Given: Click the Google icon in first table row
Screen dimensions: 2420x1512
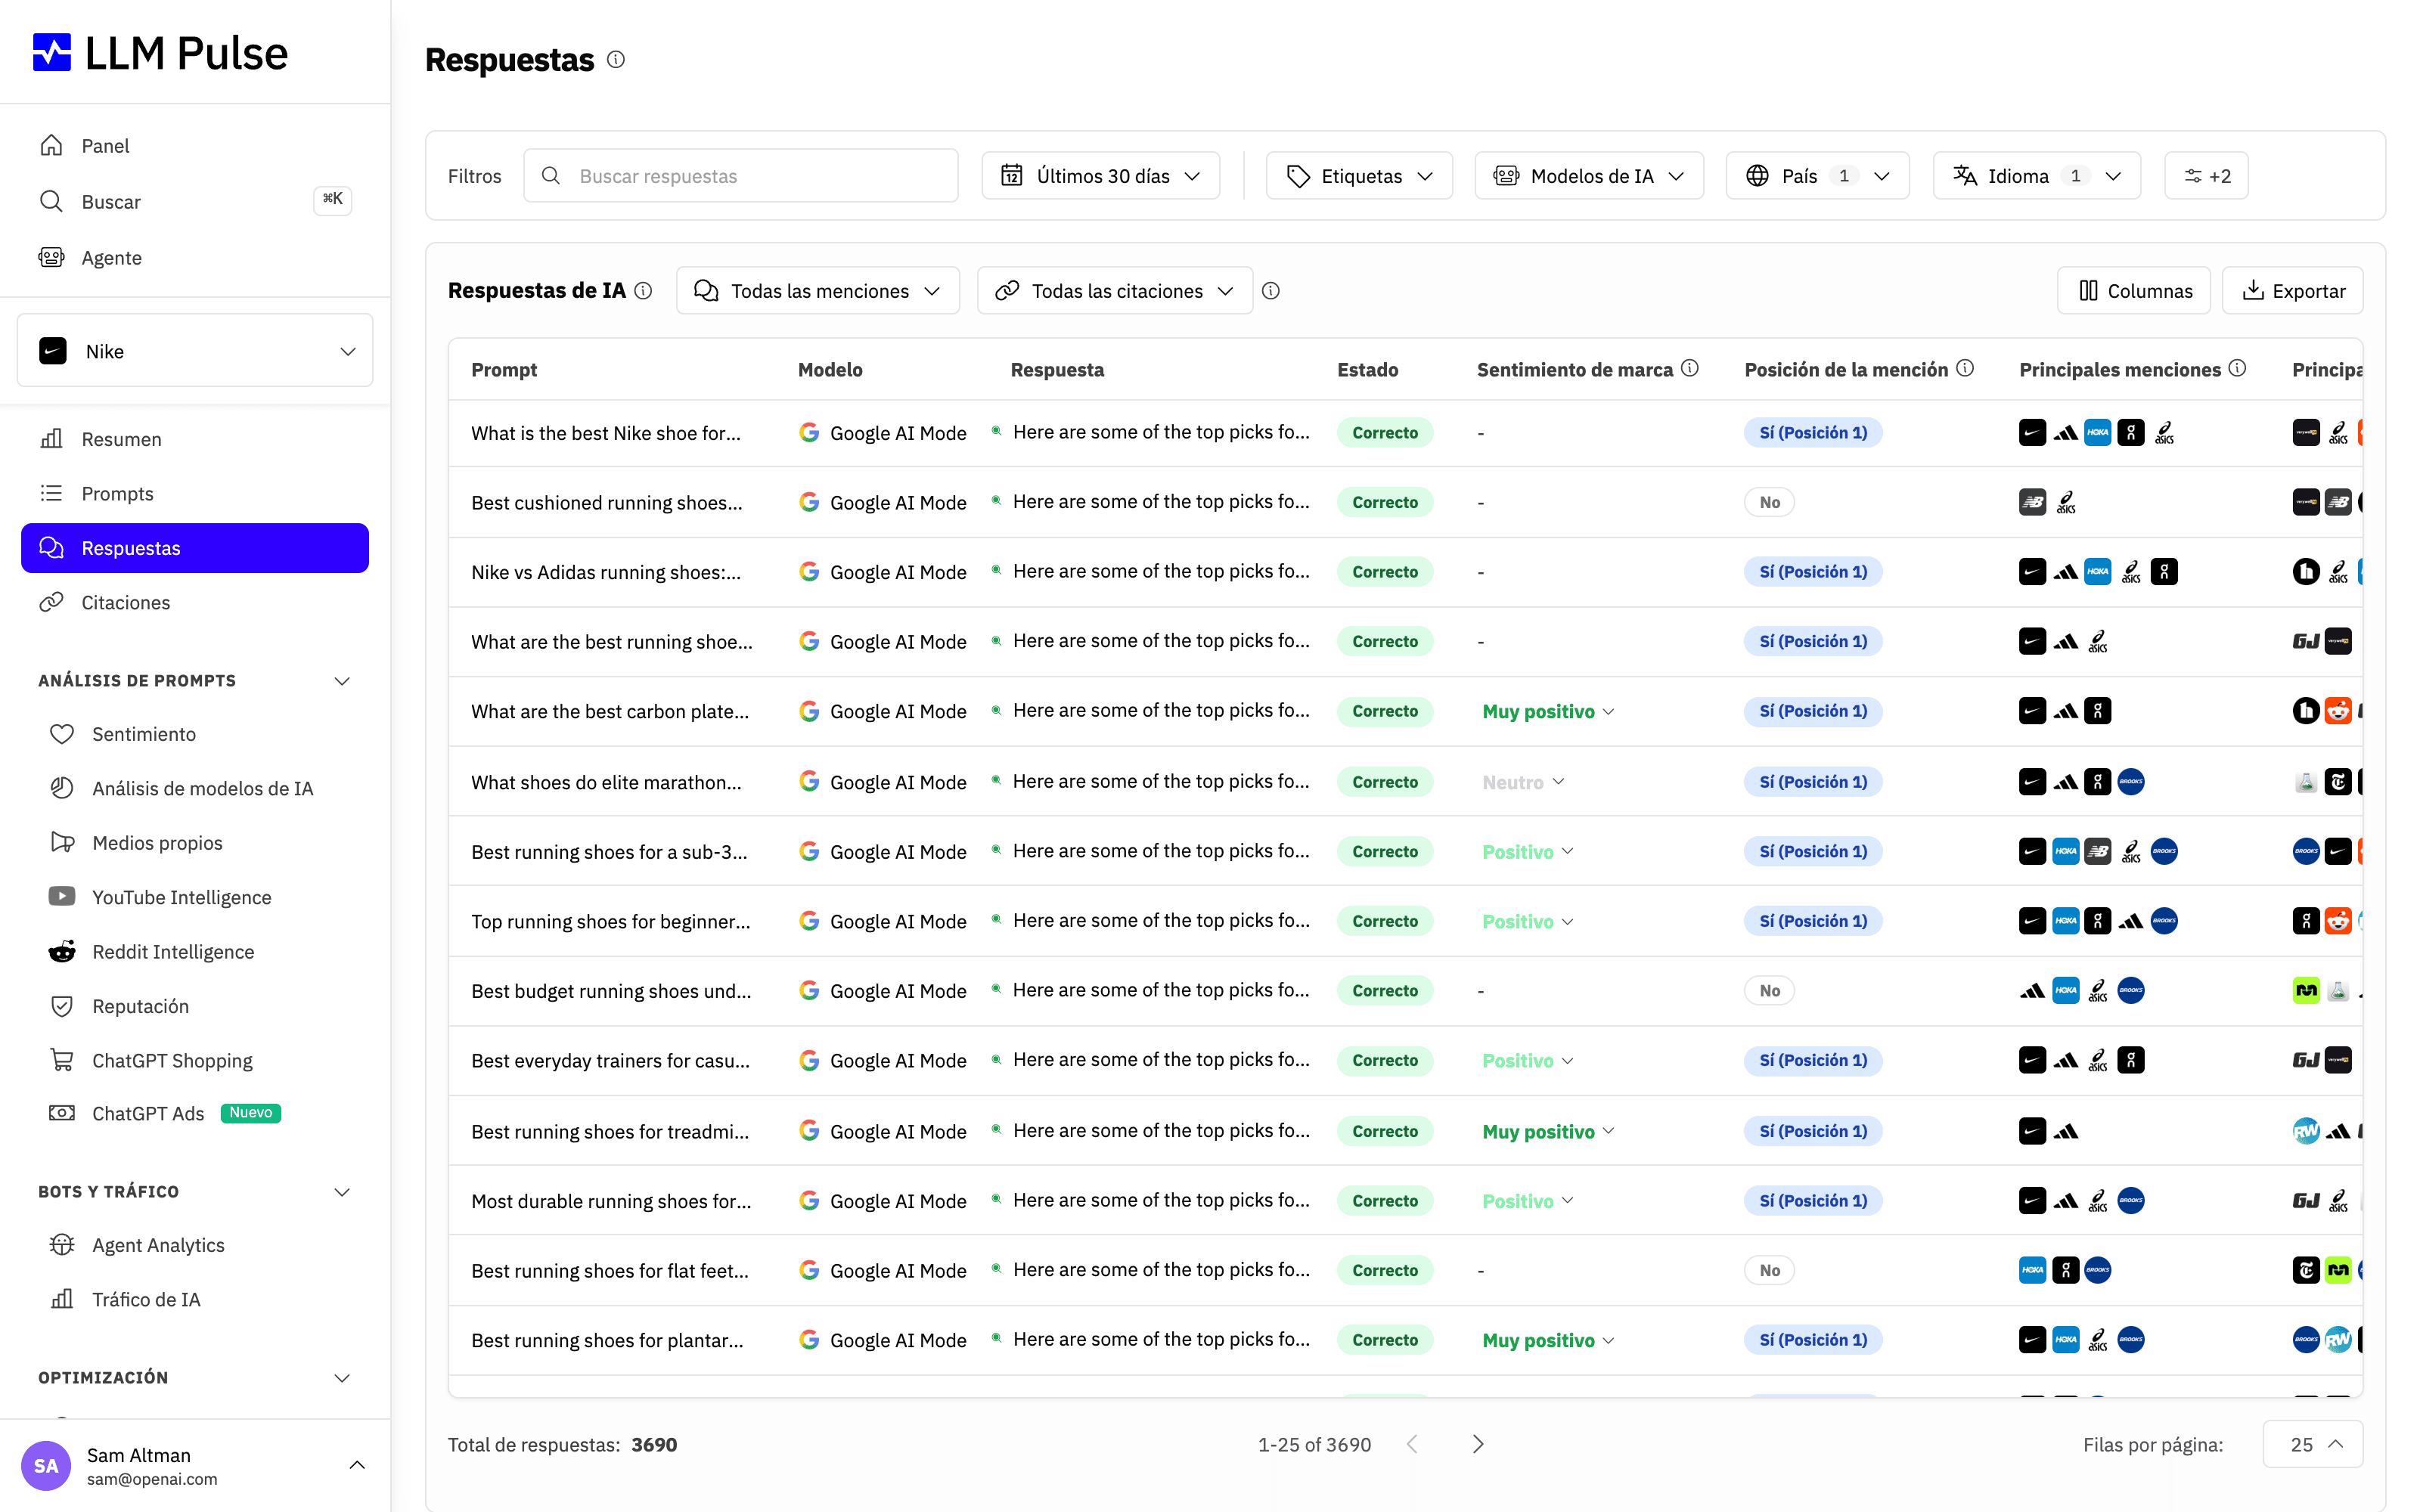Looking at the screenshot, I should (809, 433).
